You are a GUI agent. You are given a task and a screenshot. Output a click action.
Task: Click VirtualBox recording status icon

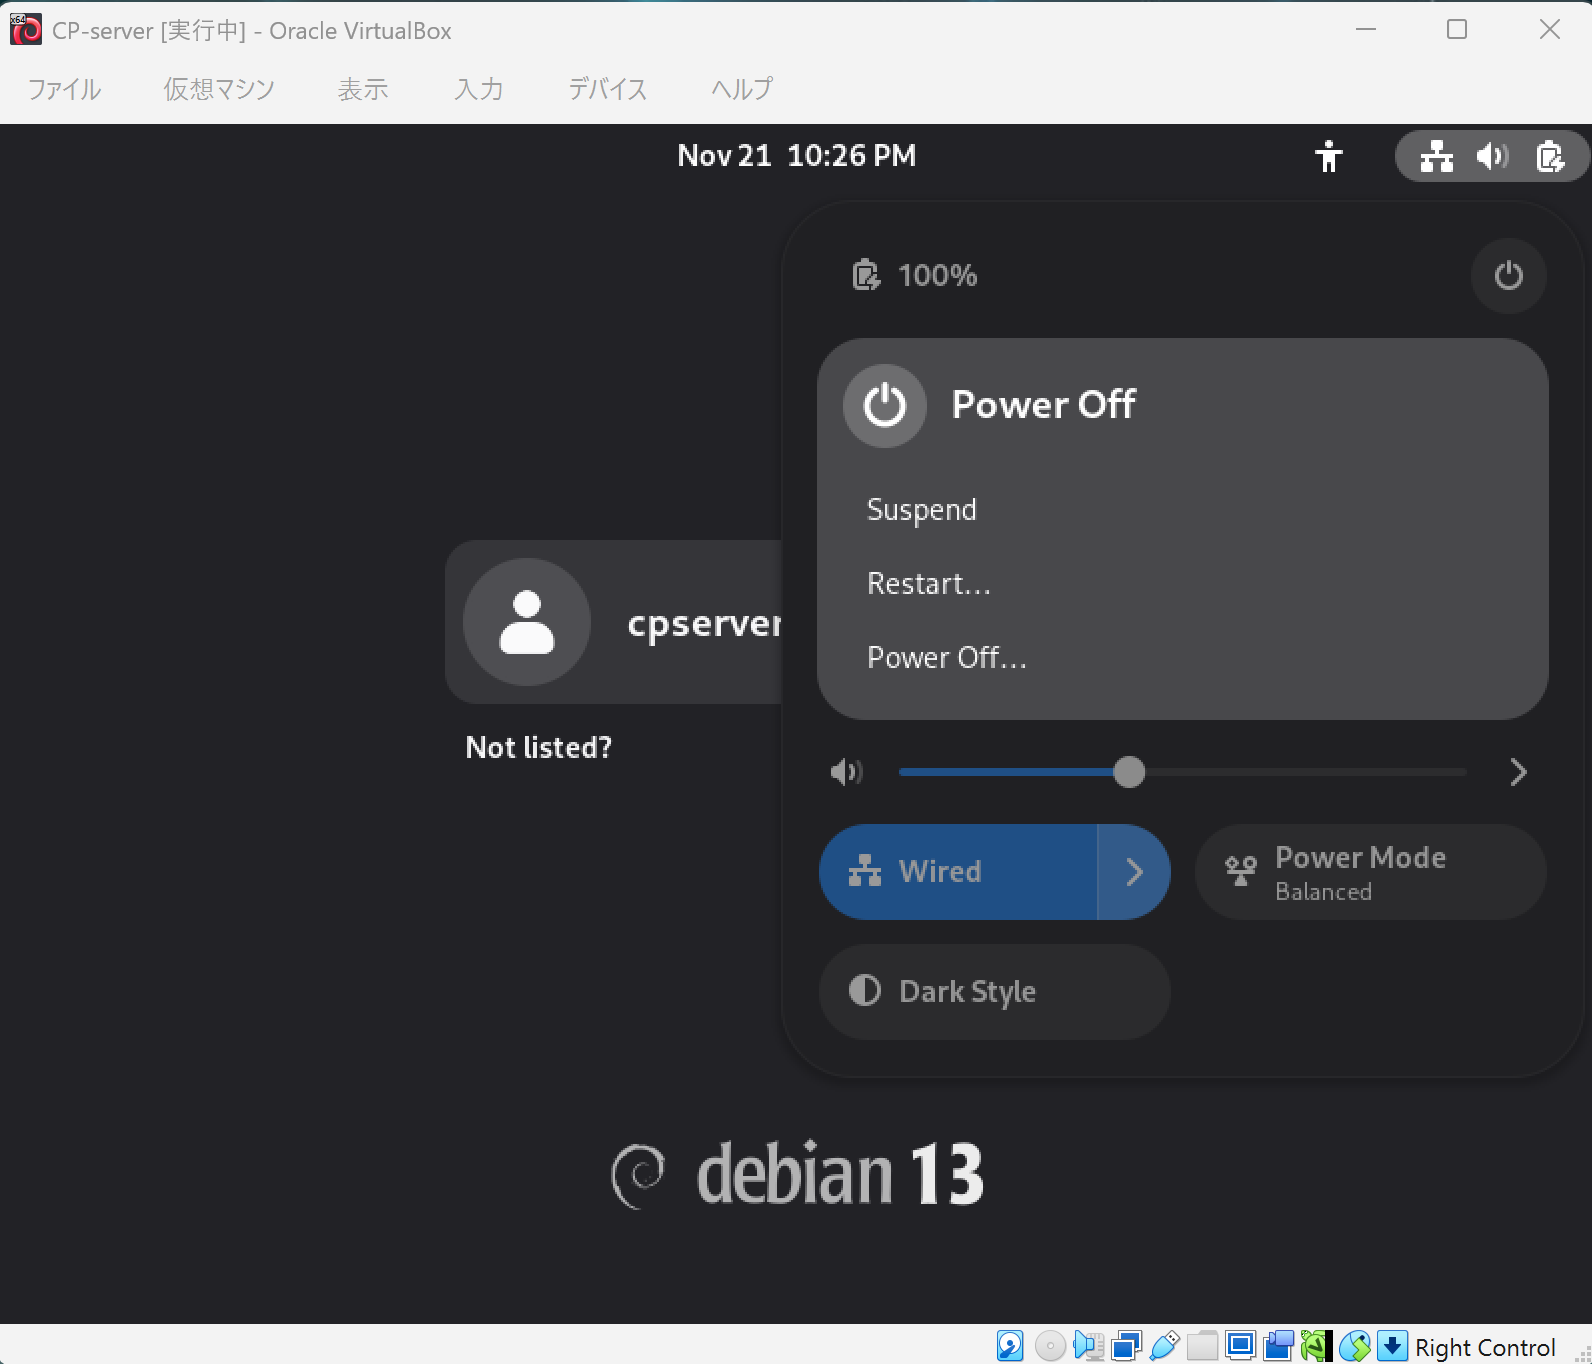[x=1278, y=1346]
